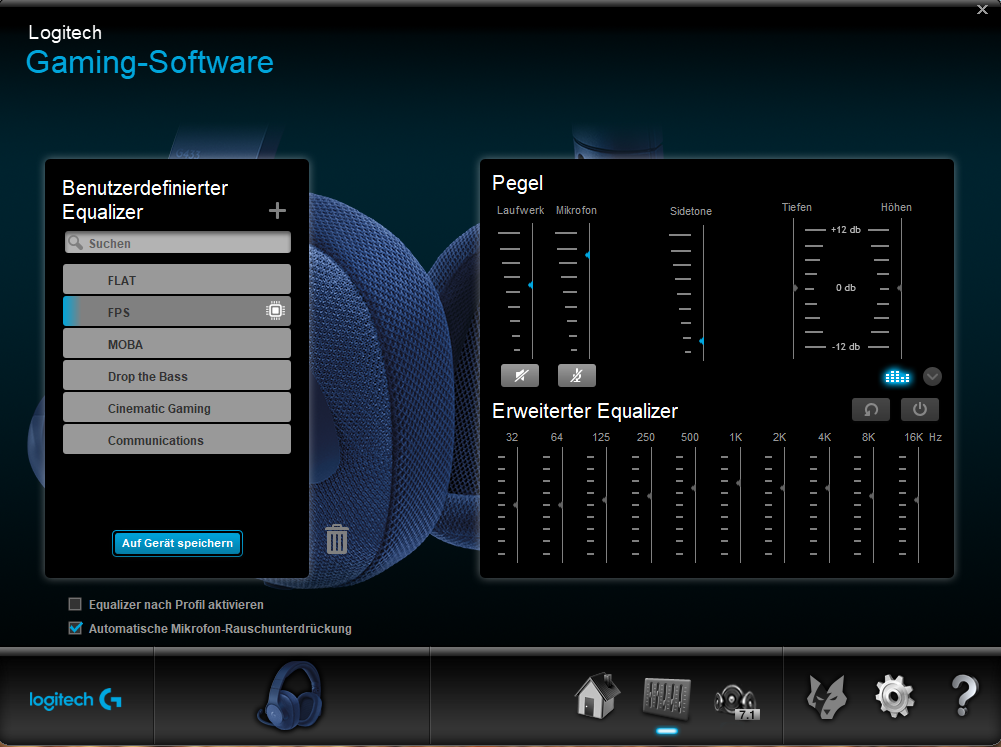Viewport: 1001px width, 747px height.
Task: Click the 8K band slider
Action: coord(872,496)
